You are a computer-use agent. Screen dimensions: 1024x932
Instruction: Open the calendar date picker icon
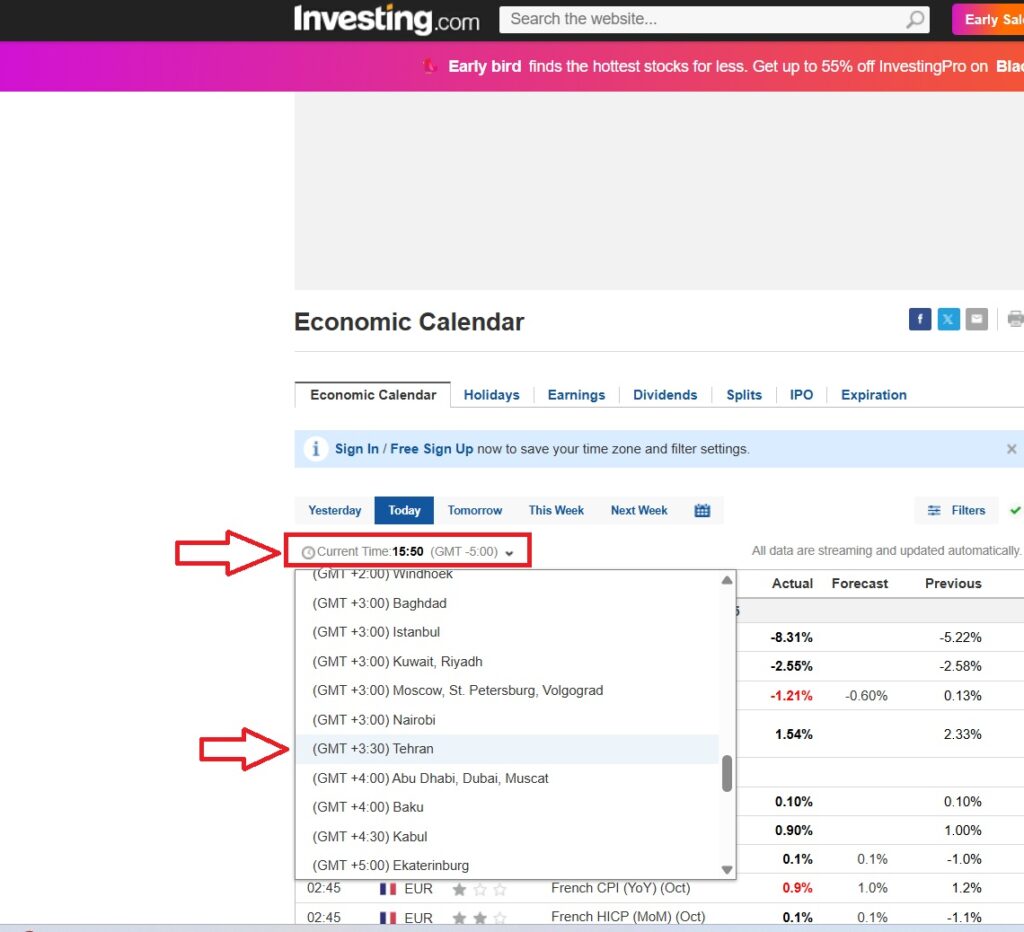point(702,510)
